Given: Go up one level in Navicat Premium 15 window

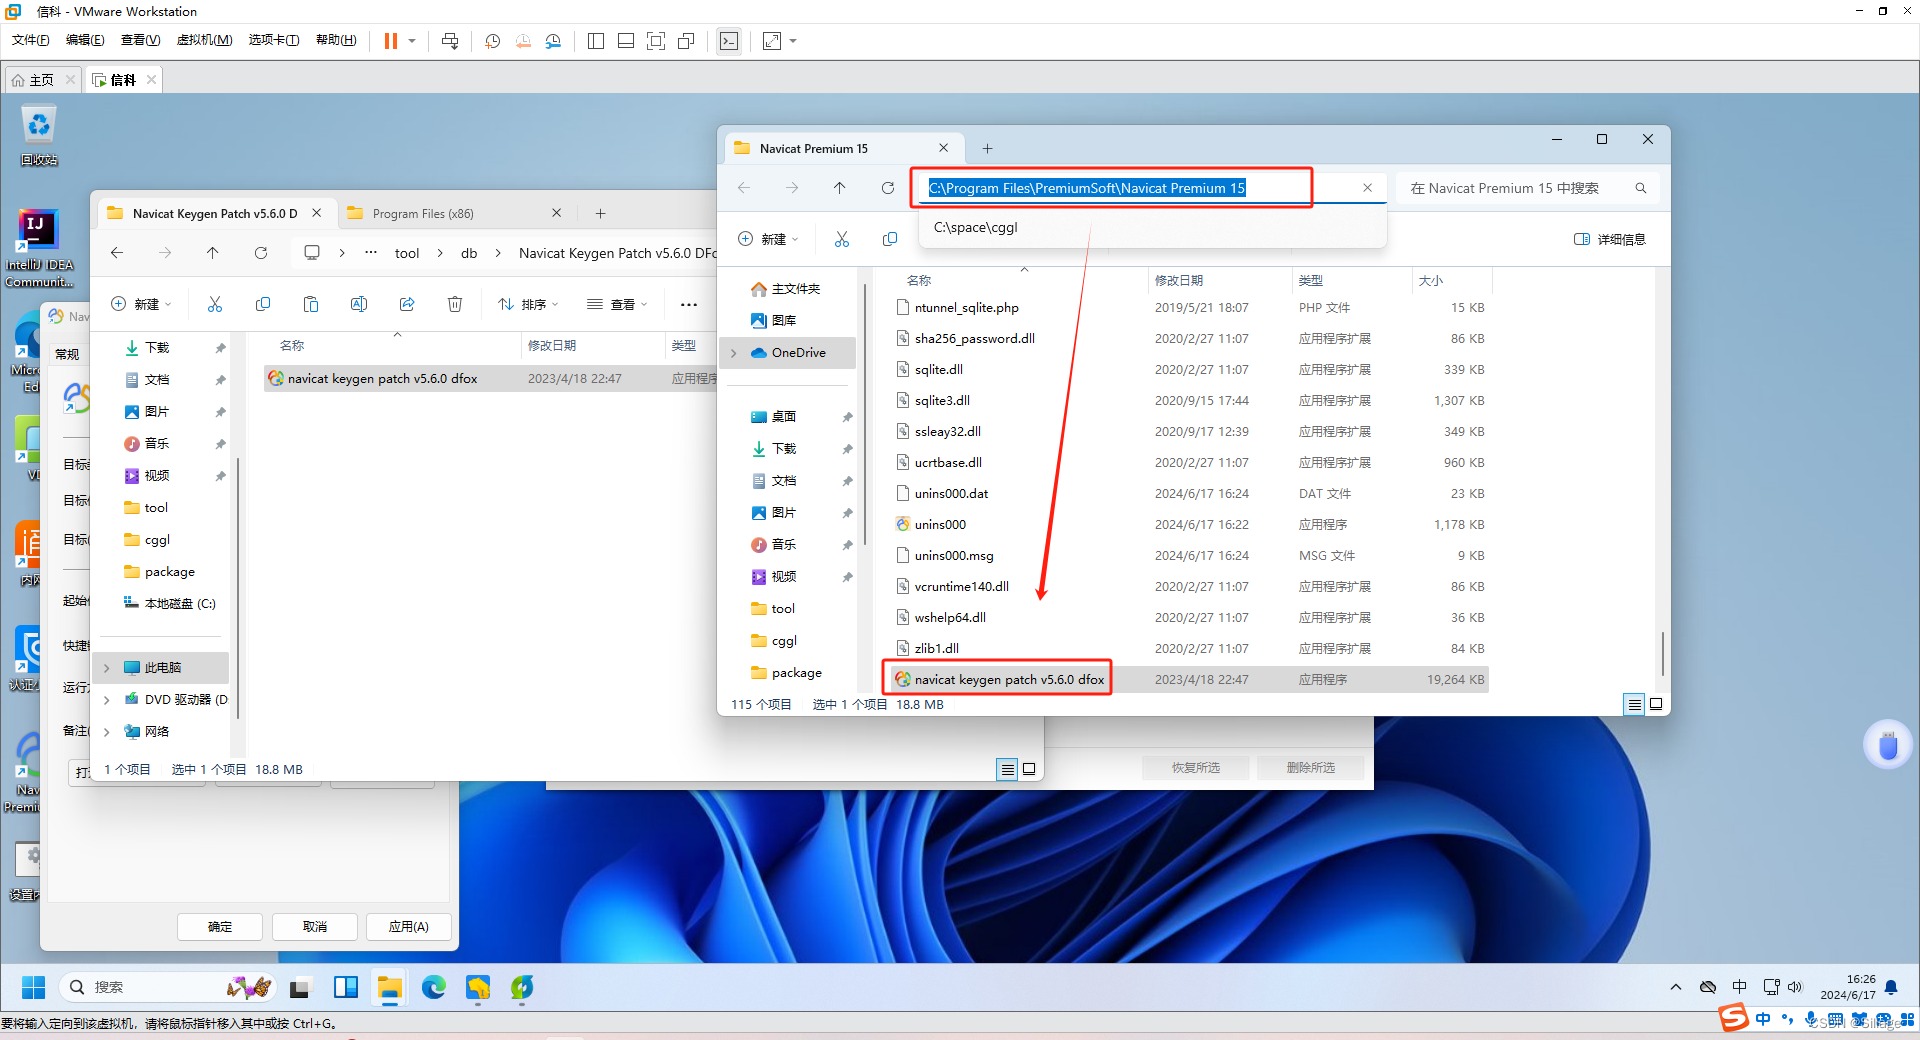Looking at the screenshot, I should [x=840, y=188].
